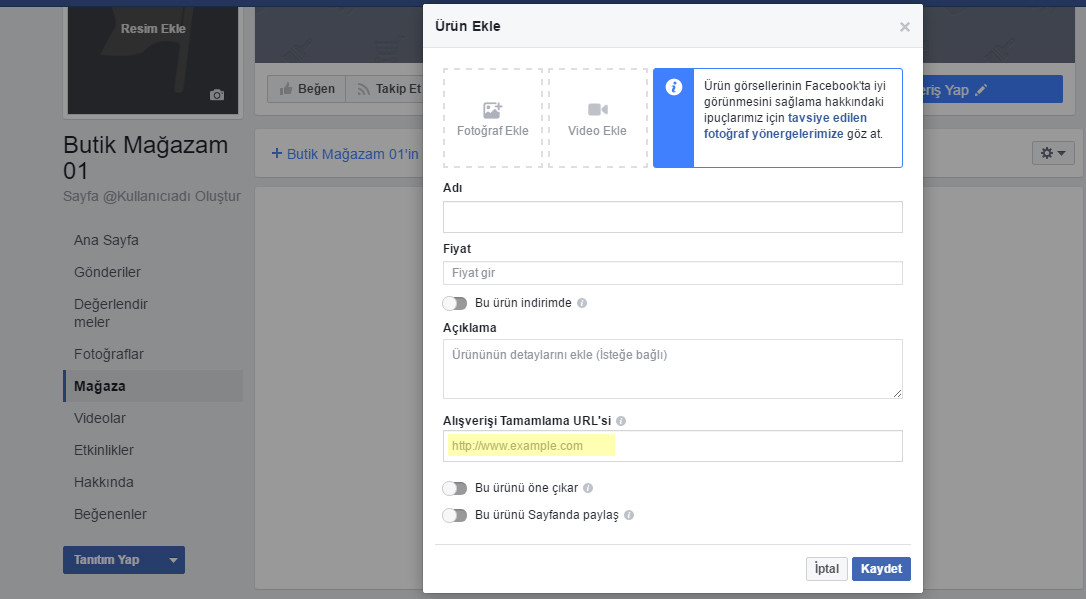Click the İptal button
This screenshot has height=599, width=1086.
pyautogui.click(x=826, y=569)
